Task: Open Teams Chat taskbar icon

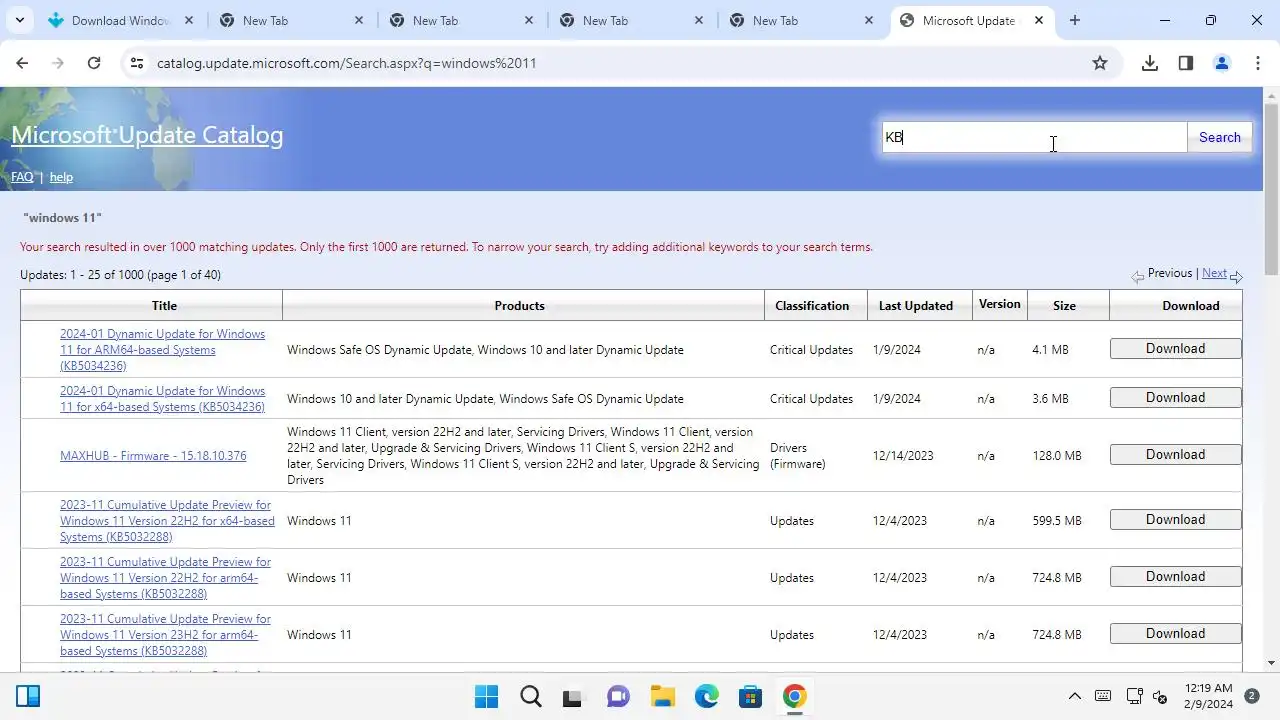Action: (619, 696)
